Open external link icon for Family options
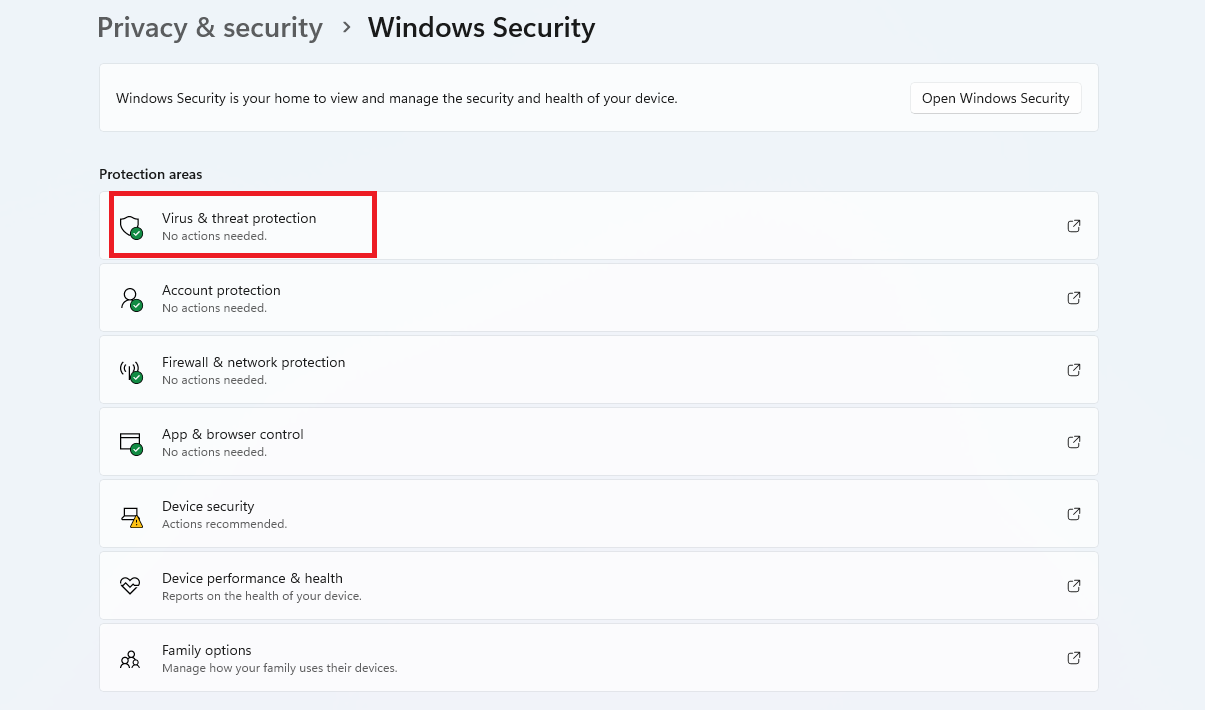The image size is (1205, 710). 1074,658
